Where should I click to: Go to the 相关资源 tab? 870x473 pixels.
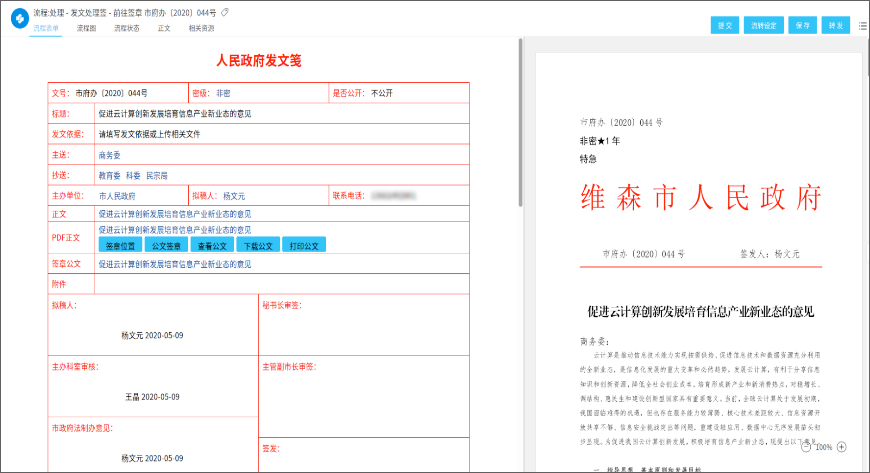[201, 28]
